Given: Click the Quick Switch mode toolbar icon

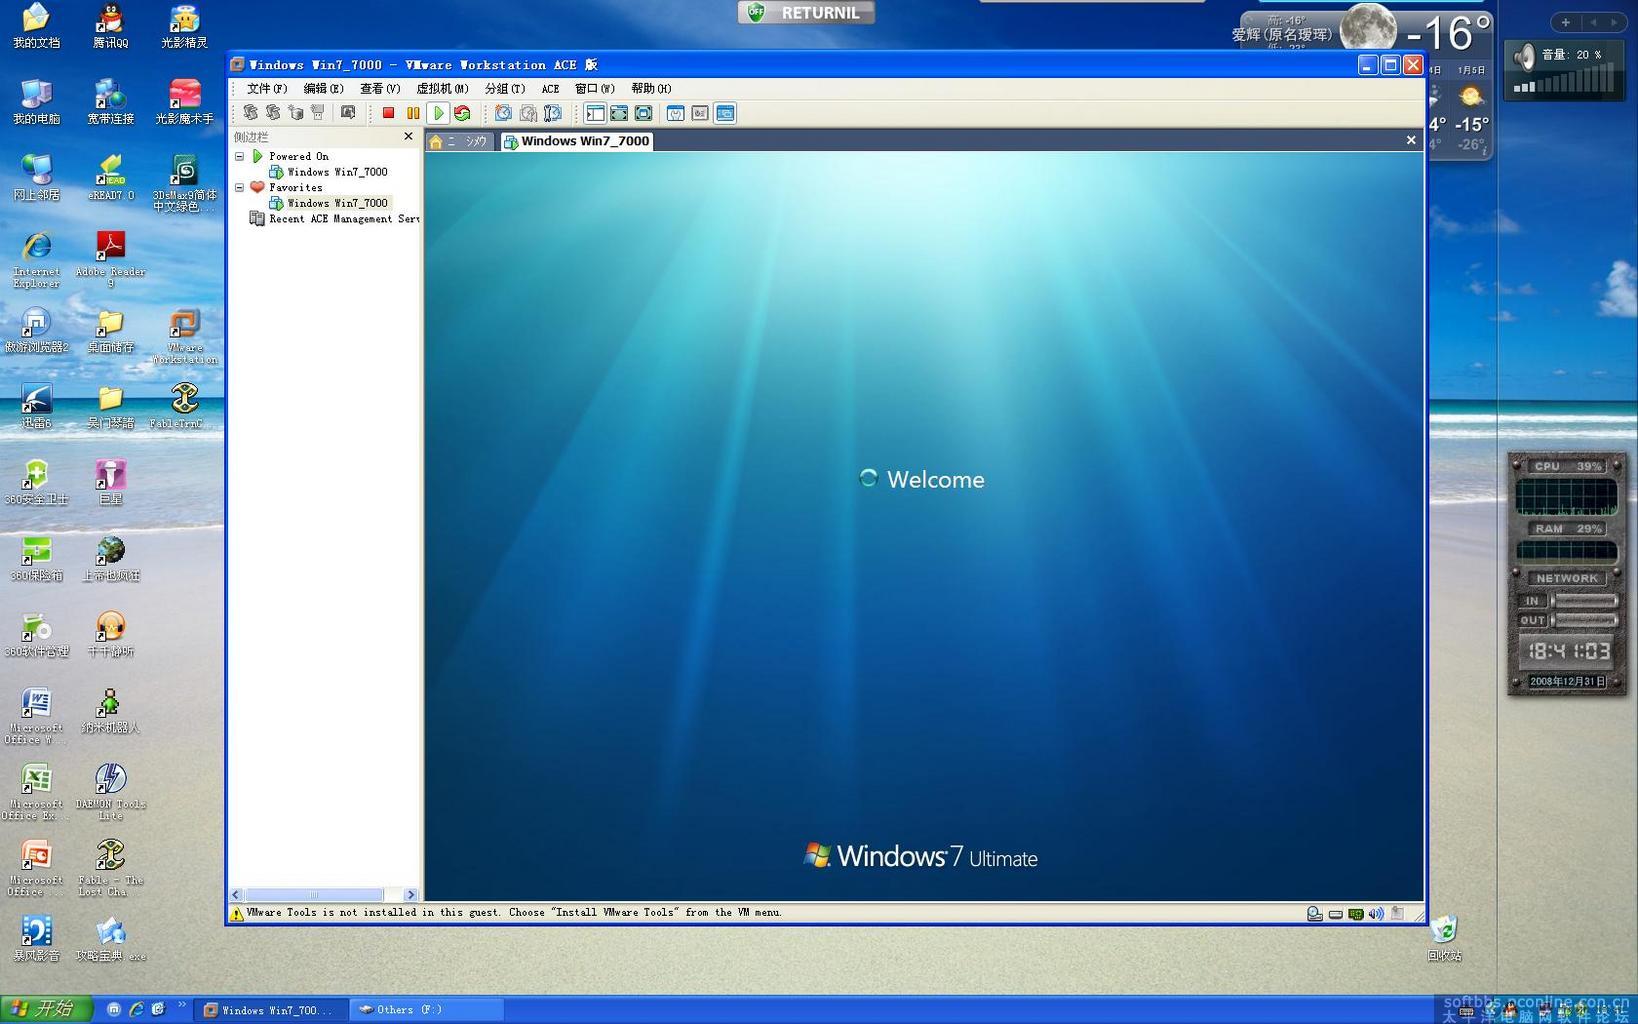Looking at the screenshot, I should [x=644, y=113].
